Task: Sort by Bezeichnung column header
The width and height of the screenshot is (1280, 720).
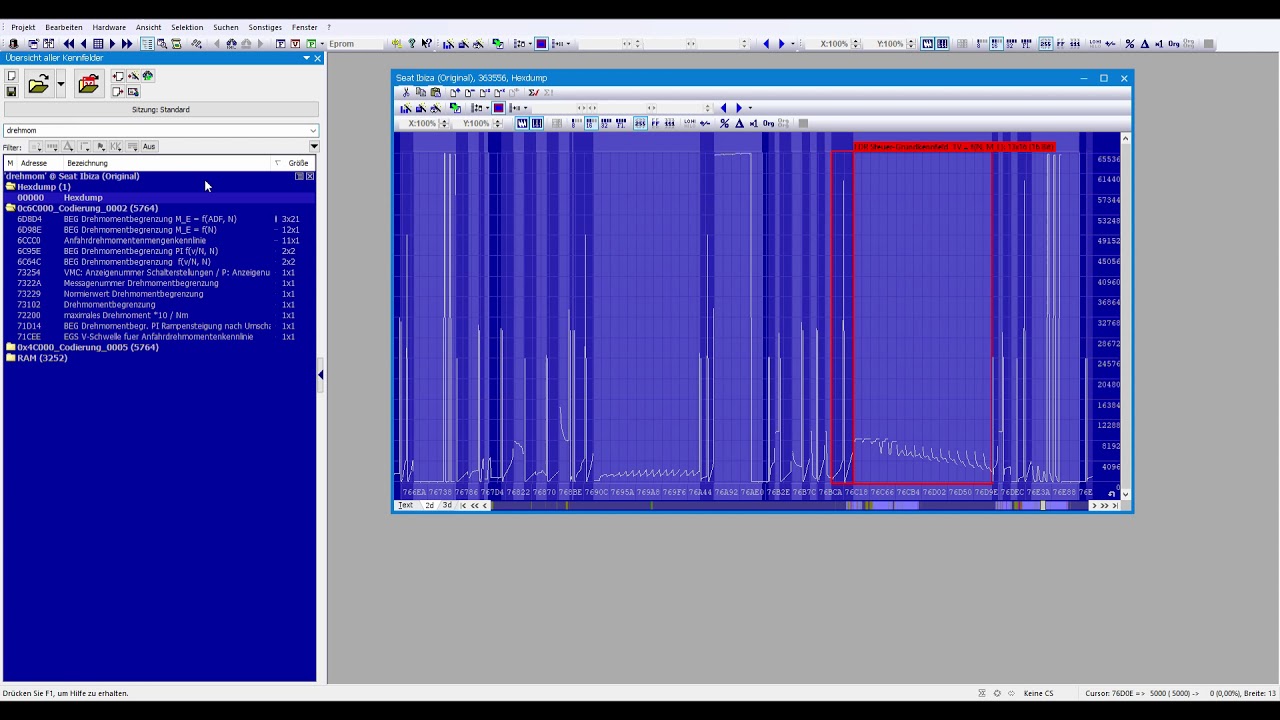Action: click(87, 163)
